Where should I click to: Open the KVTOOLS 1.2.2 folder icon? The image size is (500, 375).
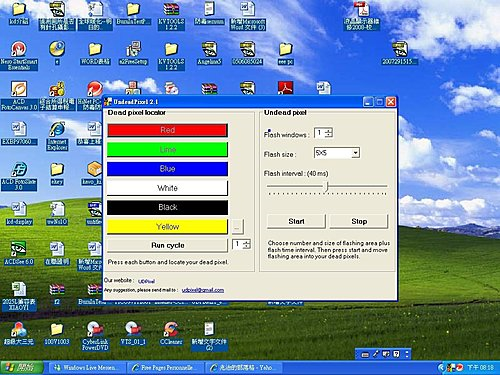tap(171, 56)
